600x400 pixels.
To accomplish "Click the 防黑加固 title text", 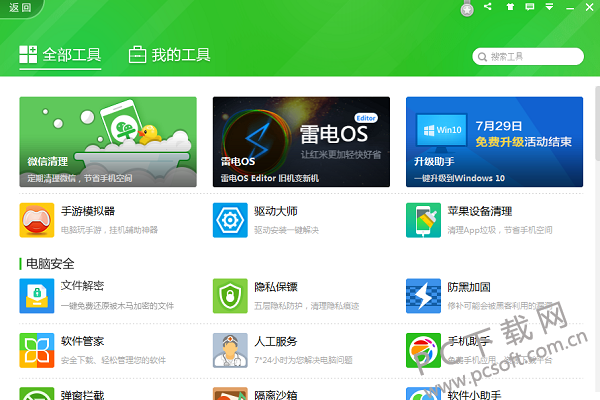I will click(469, 287).
